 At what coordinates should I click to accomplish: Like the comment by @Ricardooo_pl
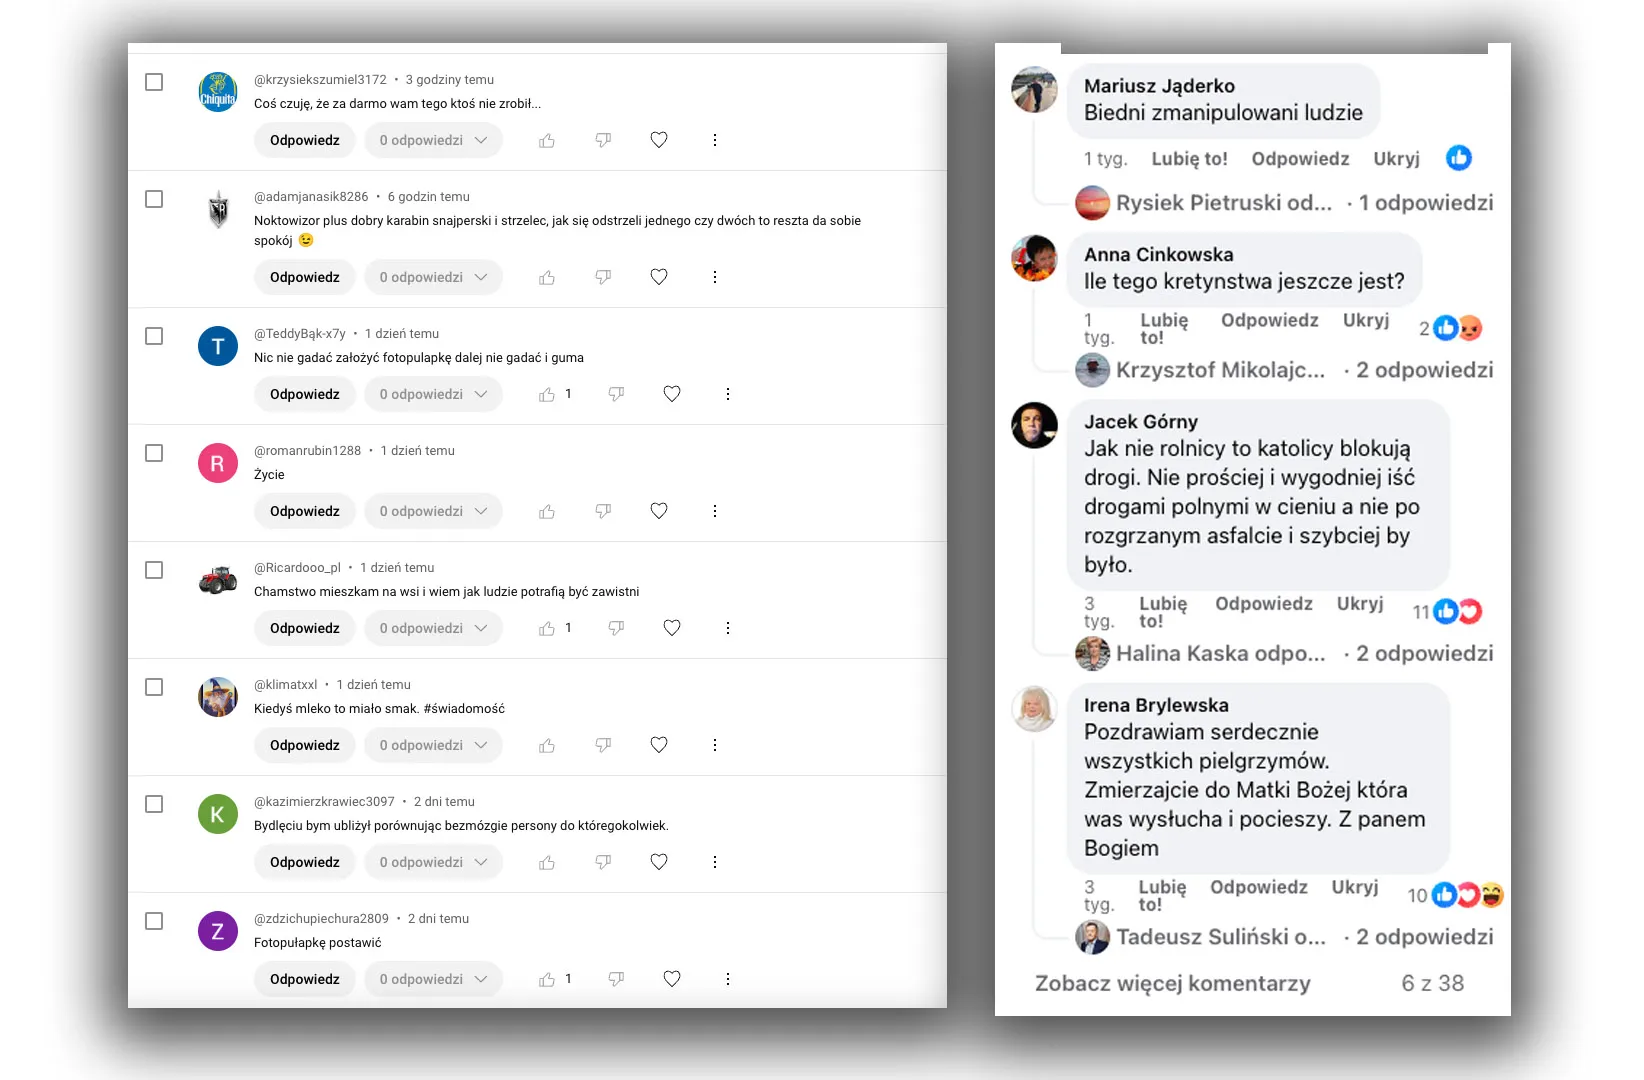(x=547, y=629)
